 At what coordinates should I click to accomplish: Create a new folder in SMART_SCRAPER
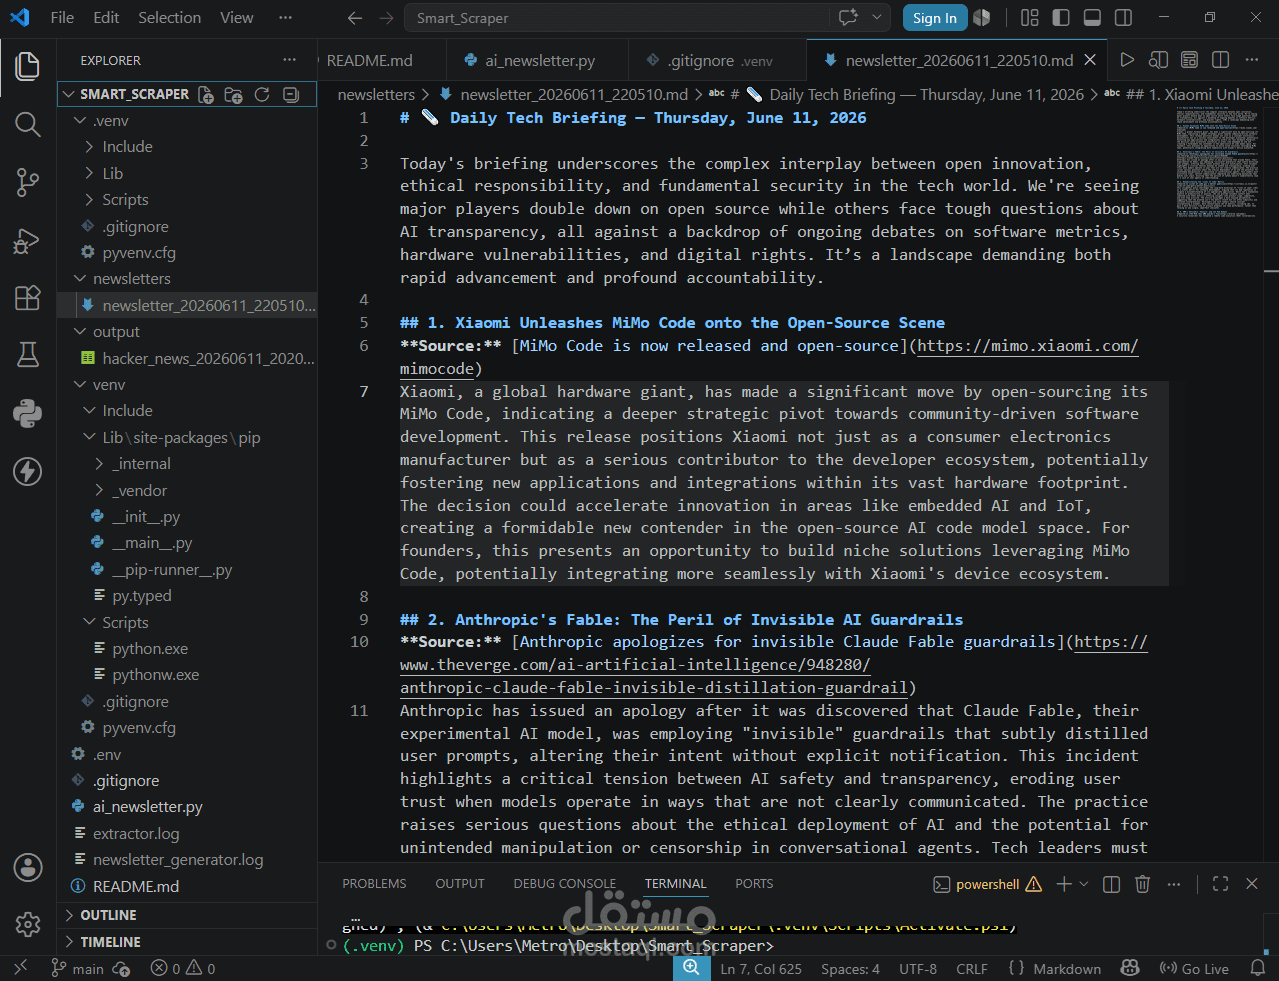(x=234, y=94)
